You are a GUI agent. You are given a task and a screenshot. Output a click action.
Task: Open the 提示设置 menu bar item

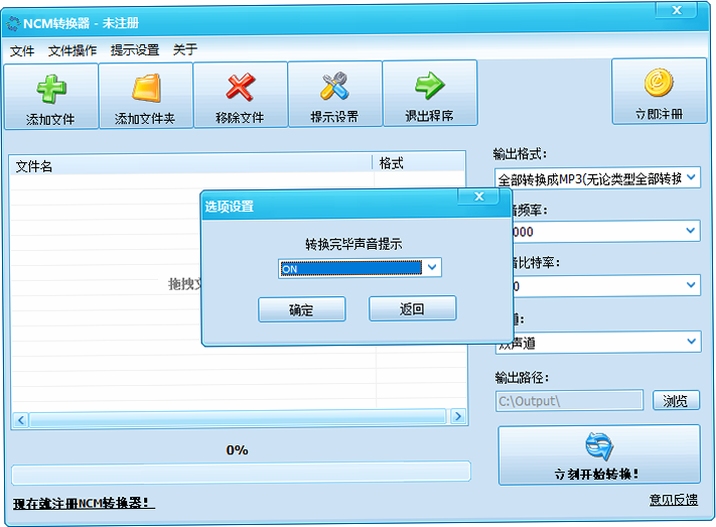[x=135, y=49]
